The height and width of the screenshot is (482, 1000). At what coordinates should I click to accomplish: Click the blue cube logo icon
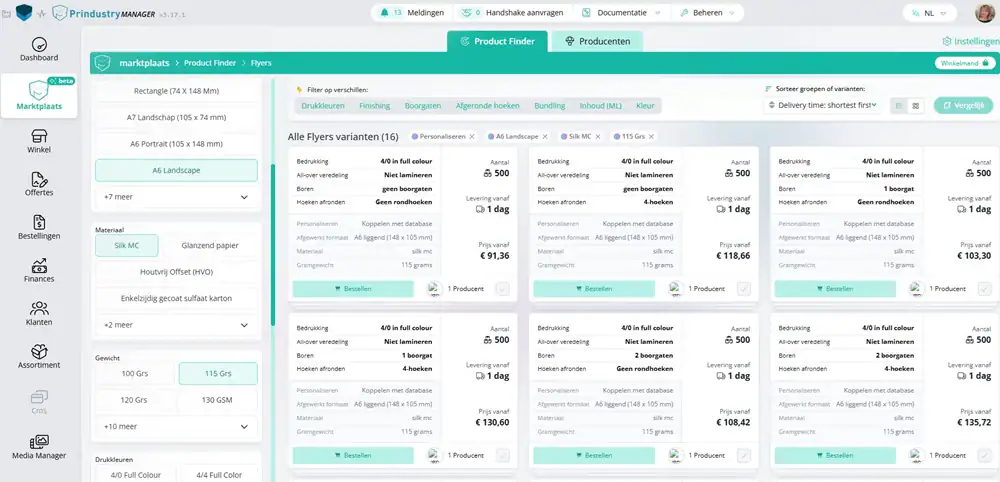pos(24,12)
